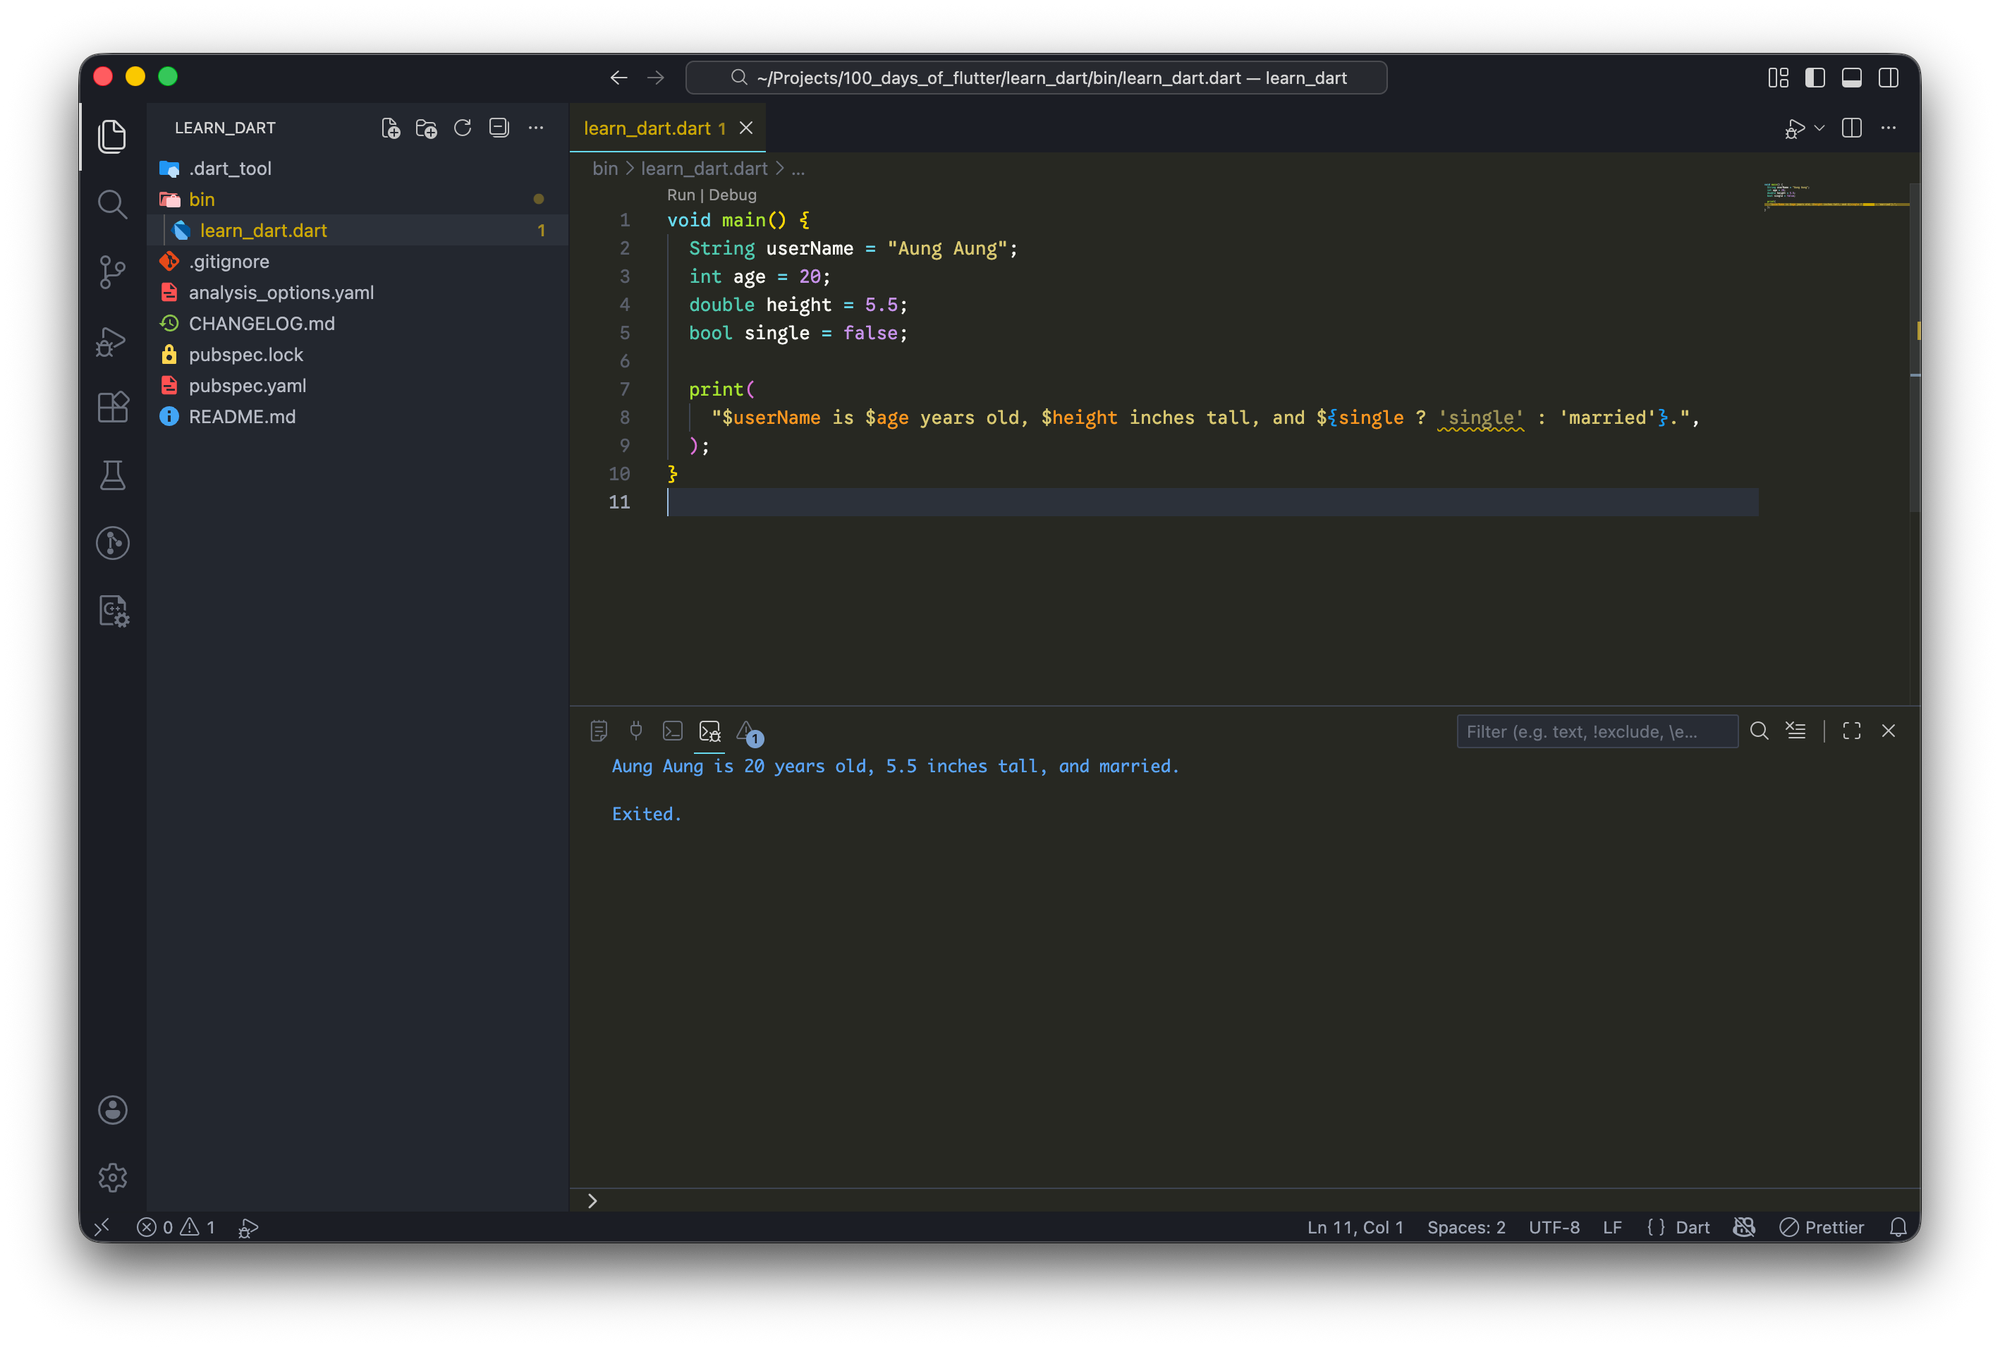Select Dart language mode in status bar

tap(1692, 1227)
